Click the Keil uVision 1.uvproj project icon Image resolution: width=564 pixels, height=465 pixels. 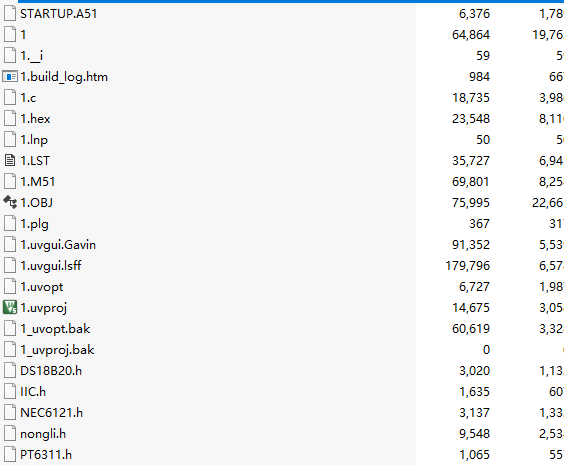[10, 308]
